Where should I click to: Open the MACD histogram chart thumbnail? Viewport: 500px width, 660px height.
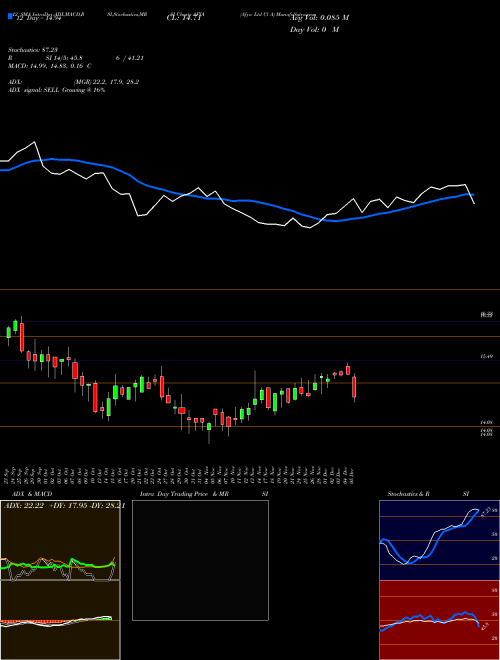tap(60, 620)
